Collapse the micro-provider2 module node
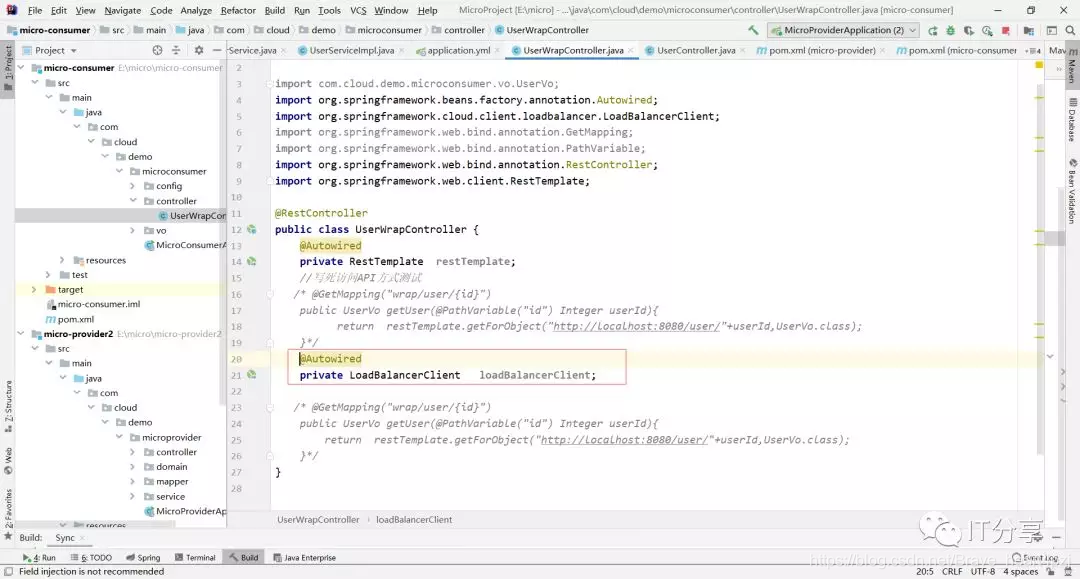This screenshot has width=1080, height=579. [21, 334]
